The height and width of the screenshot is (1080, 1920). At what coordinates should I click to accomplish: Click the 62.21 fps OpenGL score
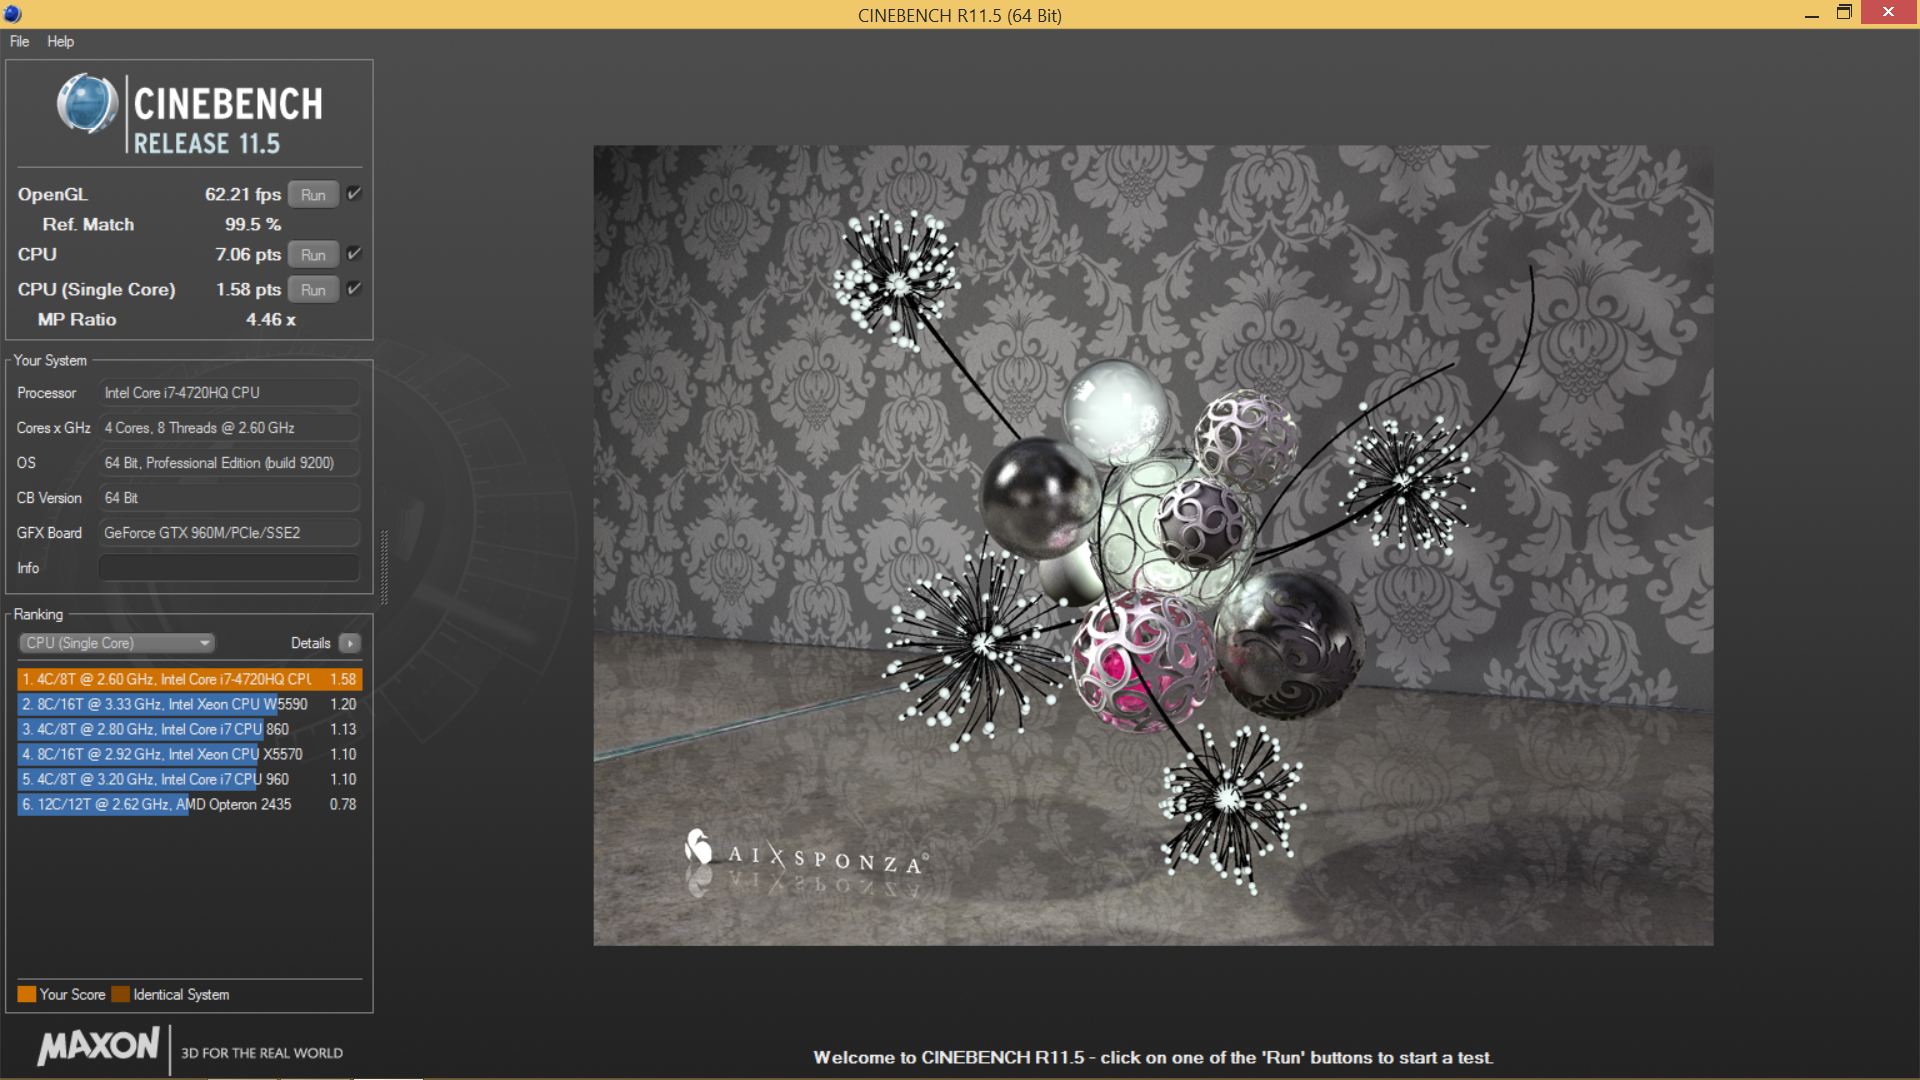coord(243,194)
